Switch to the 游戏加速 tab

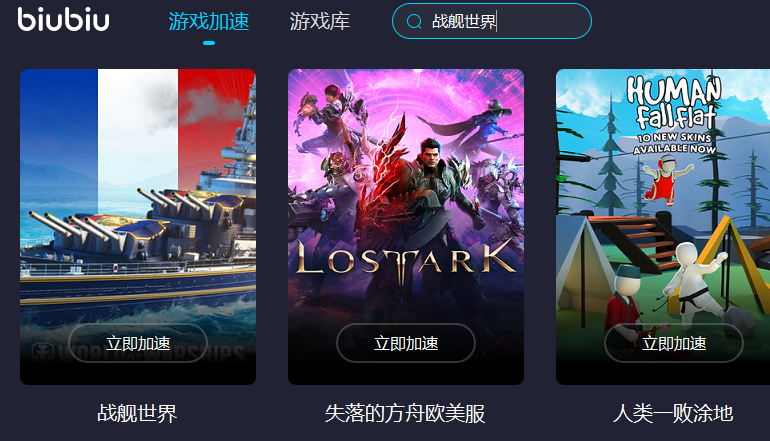point(209,22)
